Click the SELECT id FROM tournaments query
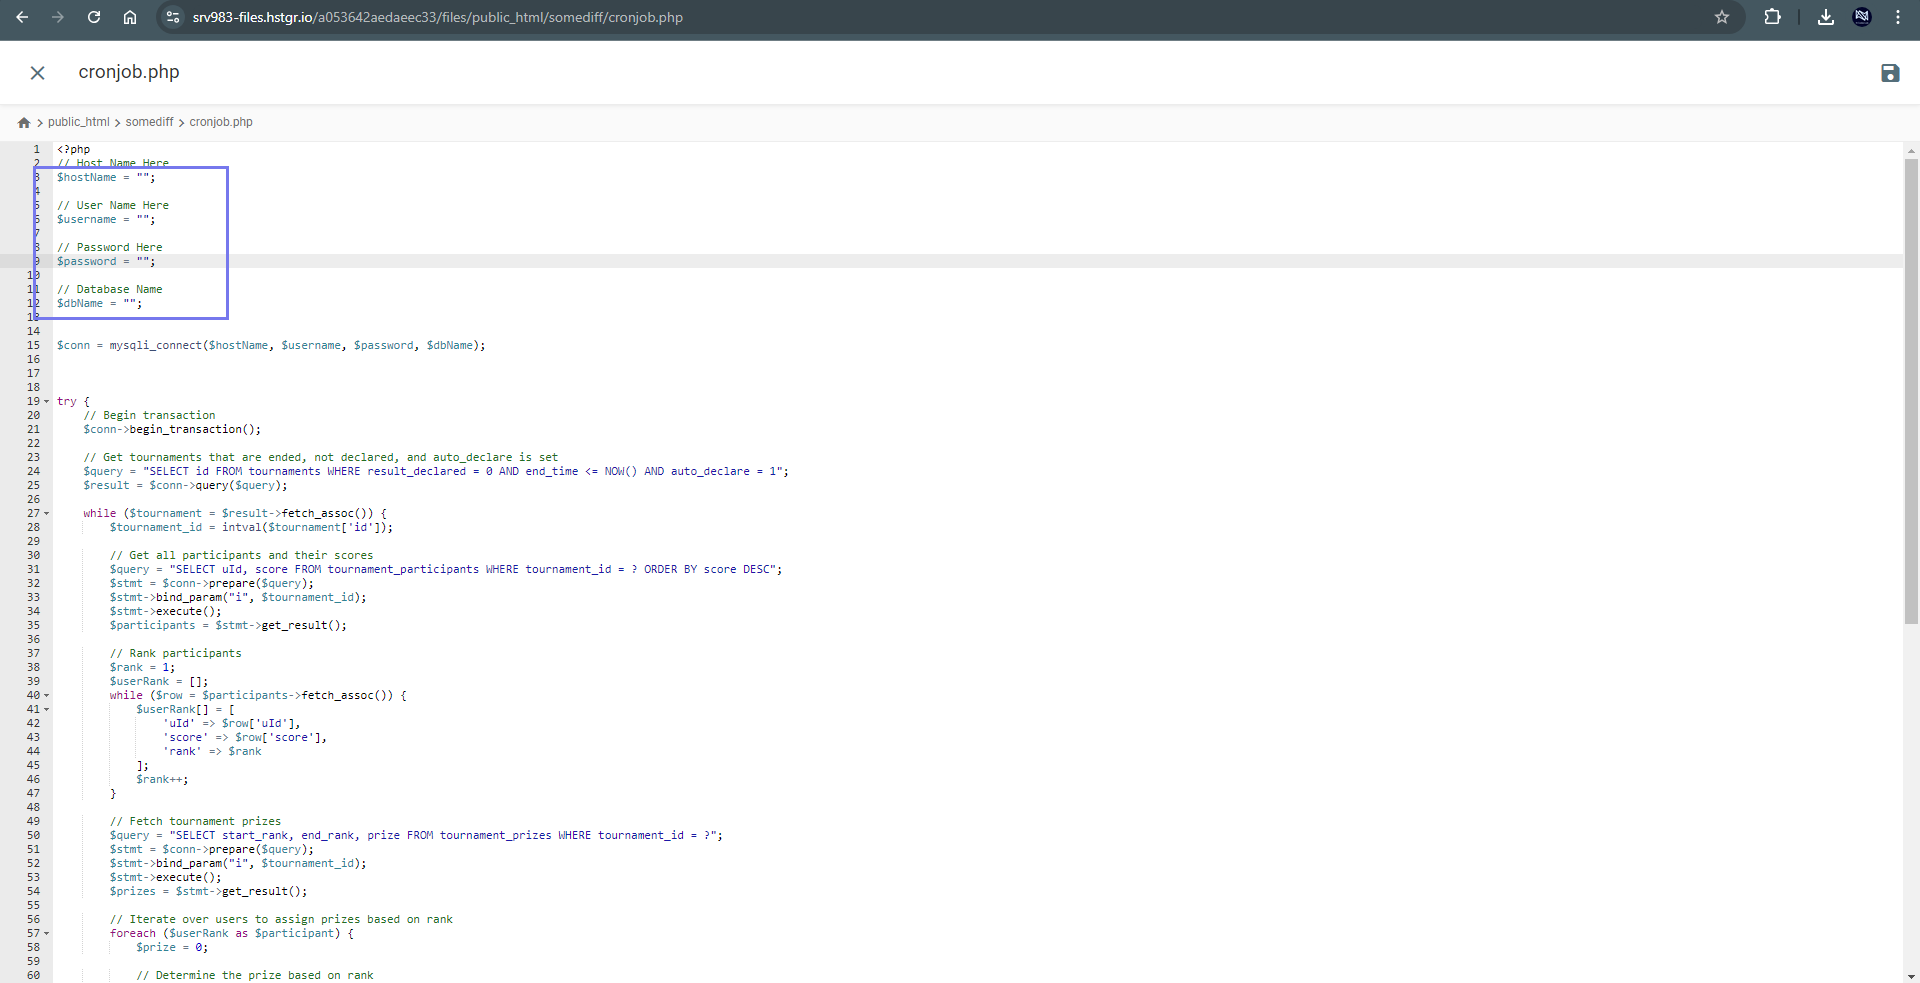 click(436, 472)
